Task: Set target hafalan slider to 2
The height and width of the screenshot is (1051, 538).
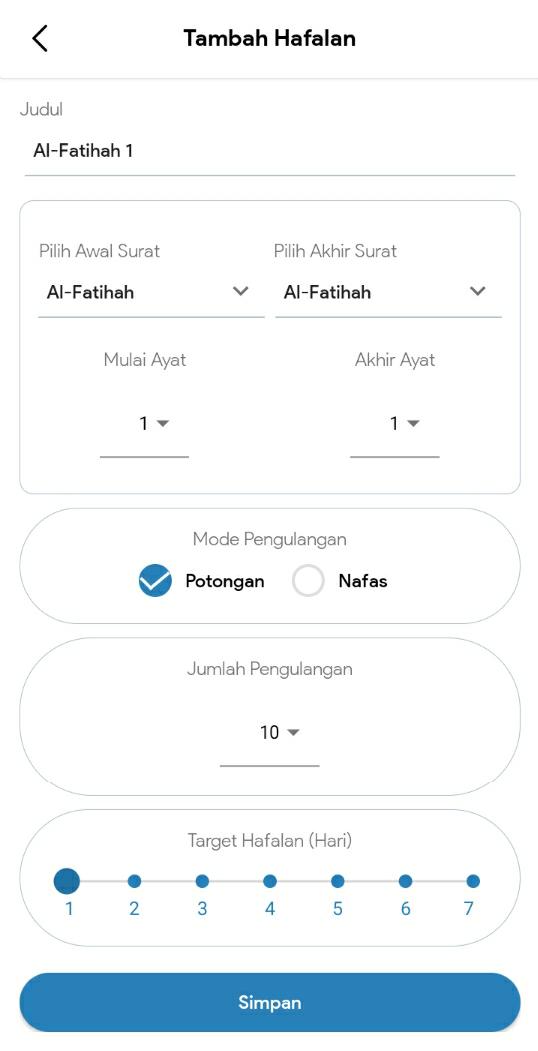Action: [134, 881]
